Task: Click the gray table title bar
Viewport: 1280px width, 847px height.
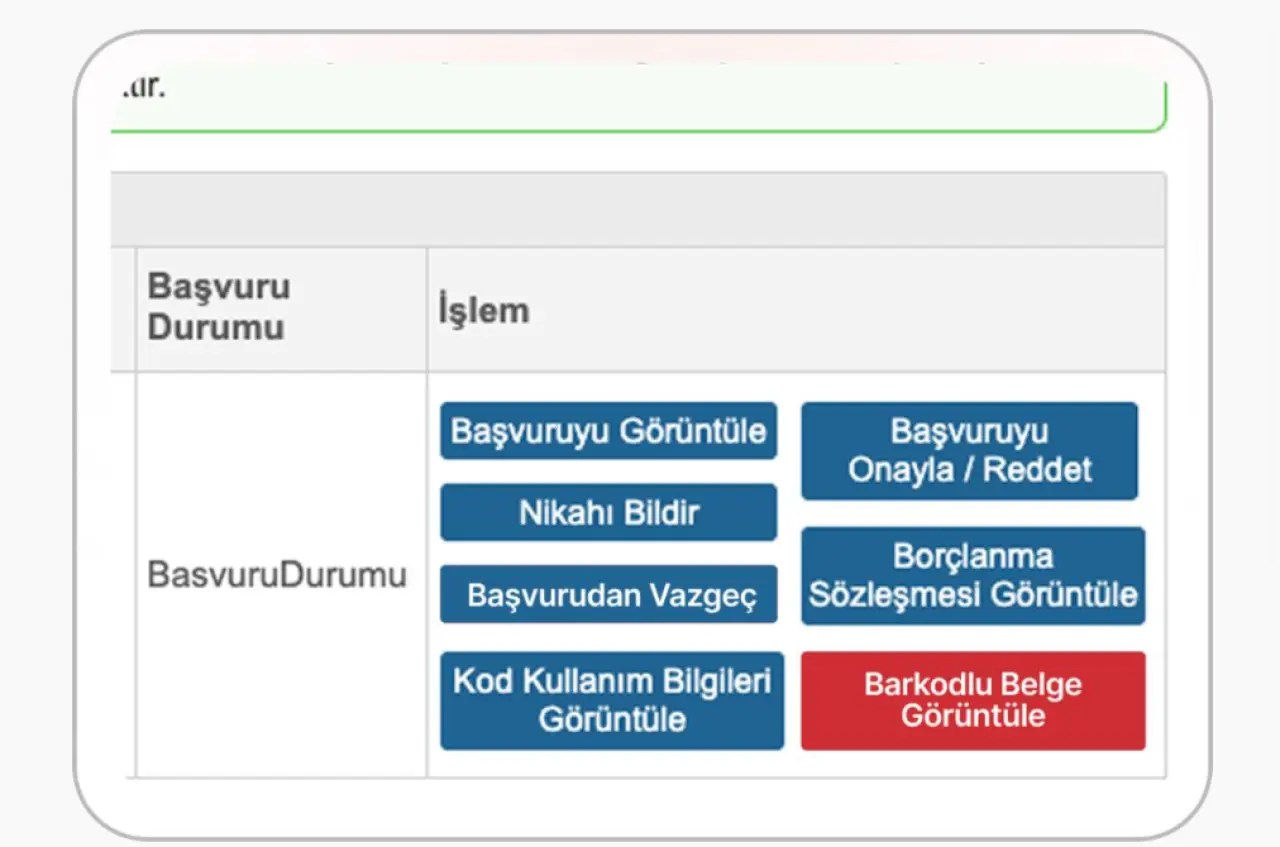Action: tap(640, 210)
